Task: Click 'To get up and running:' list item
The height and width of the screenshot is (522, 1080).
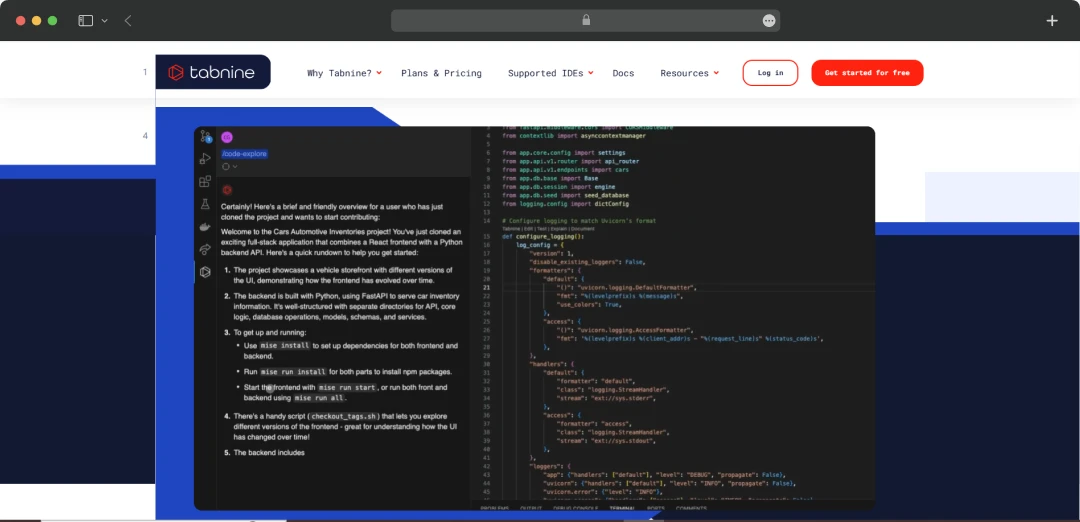Action: [269, 333]
